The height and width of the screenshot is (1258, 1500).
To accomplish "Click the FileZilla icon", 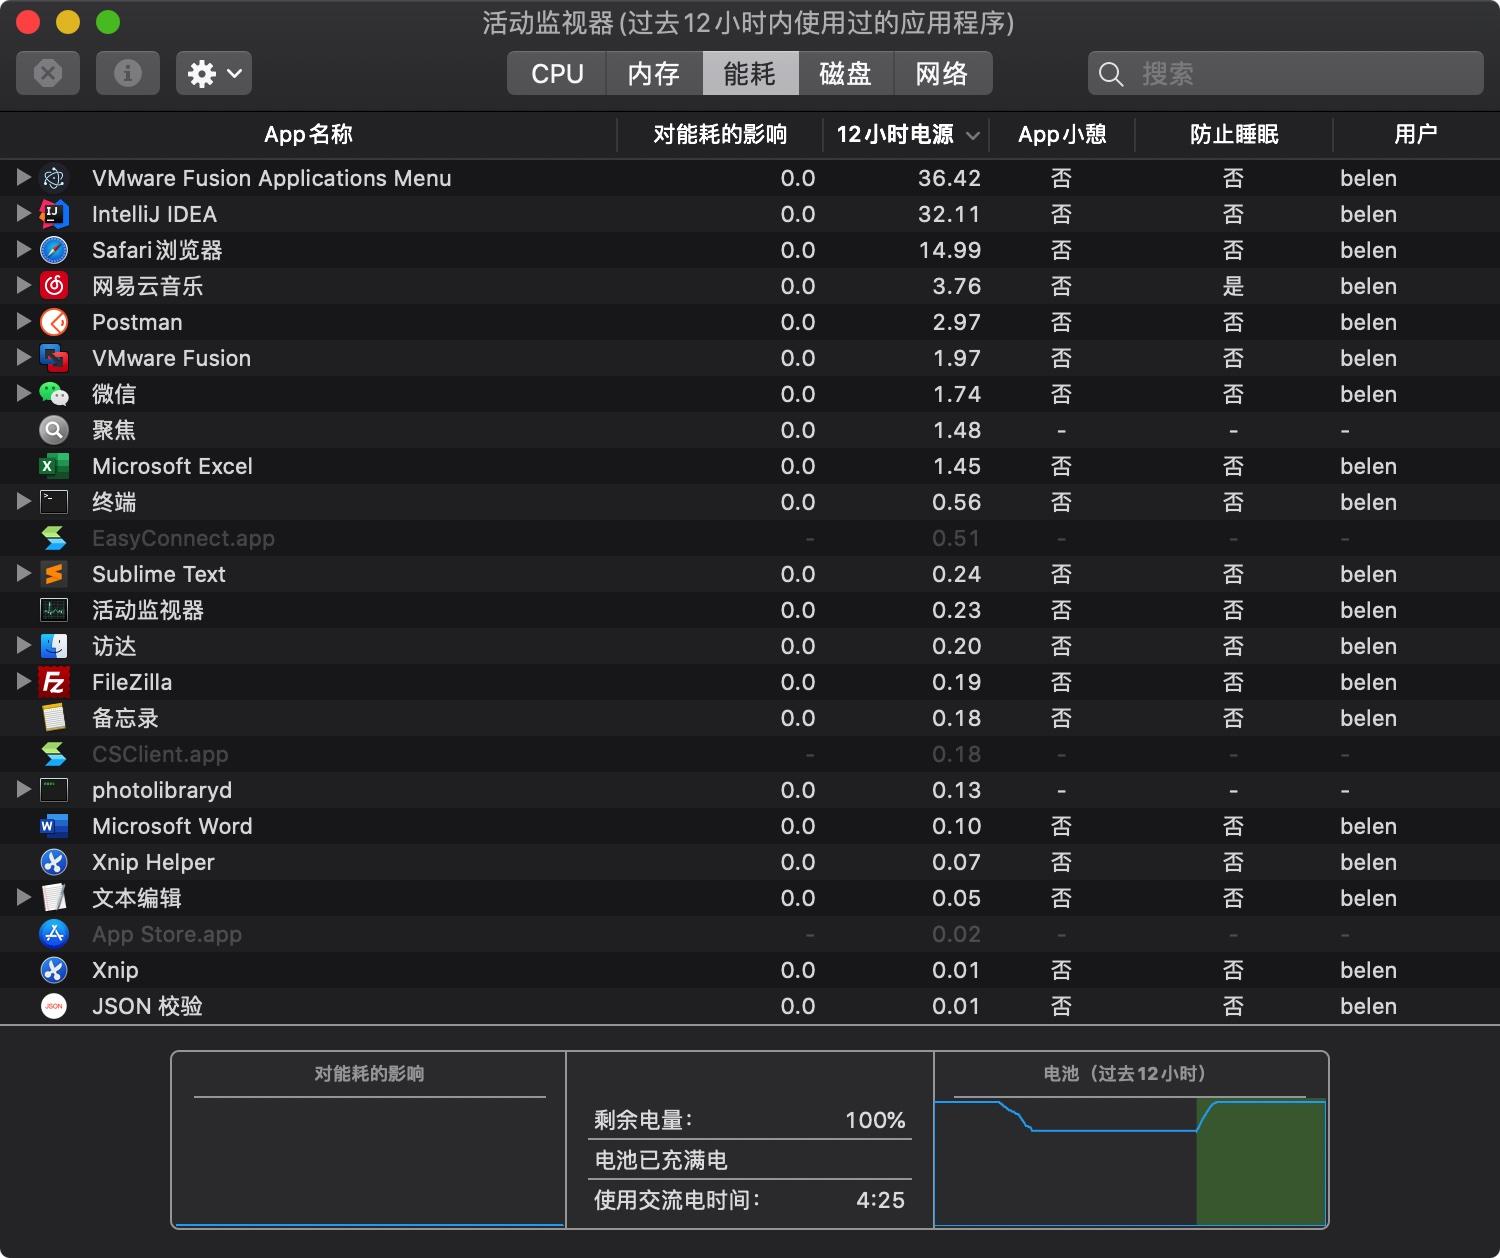I will [x=54, y=682].
